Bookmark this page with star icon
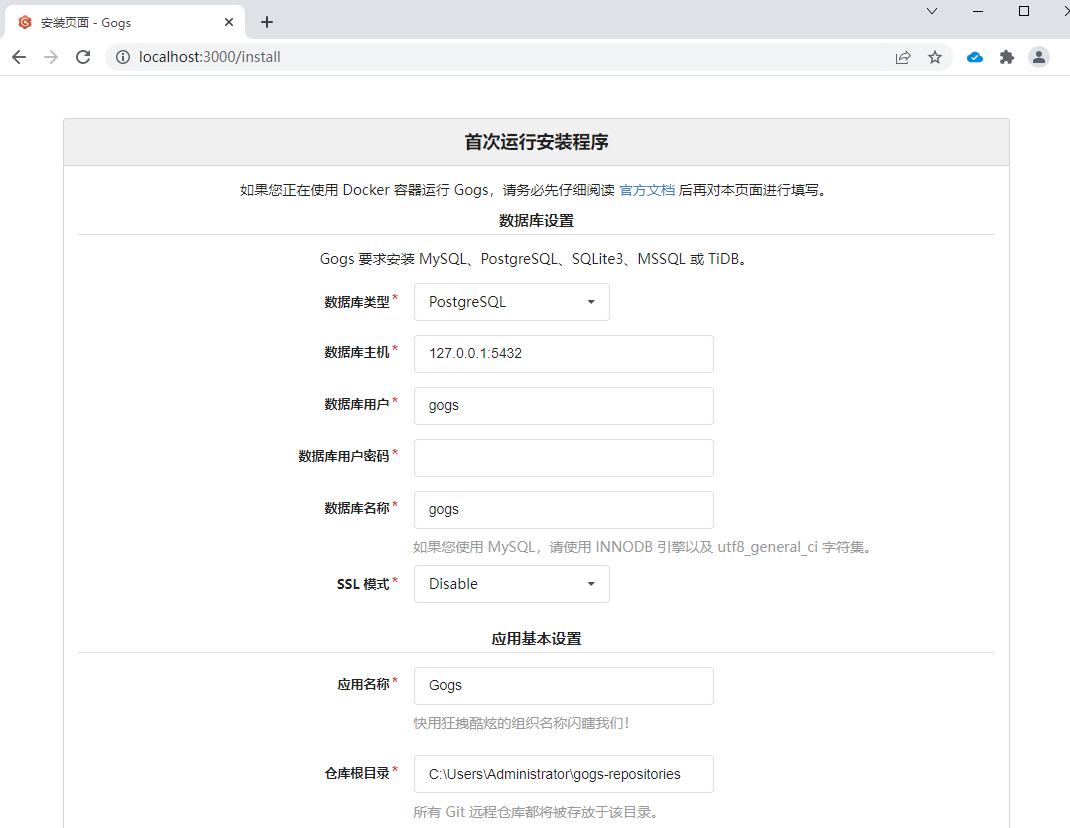 tap(935, 57)
